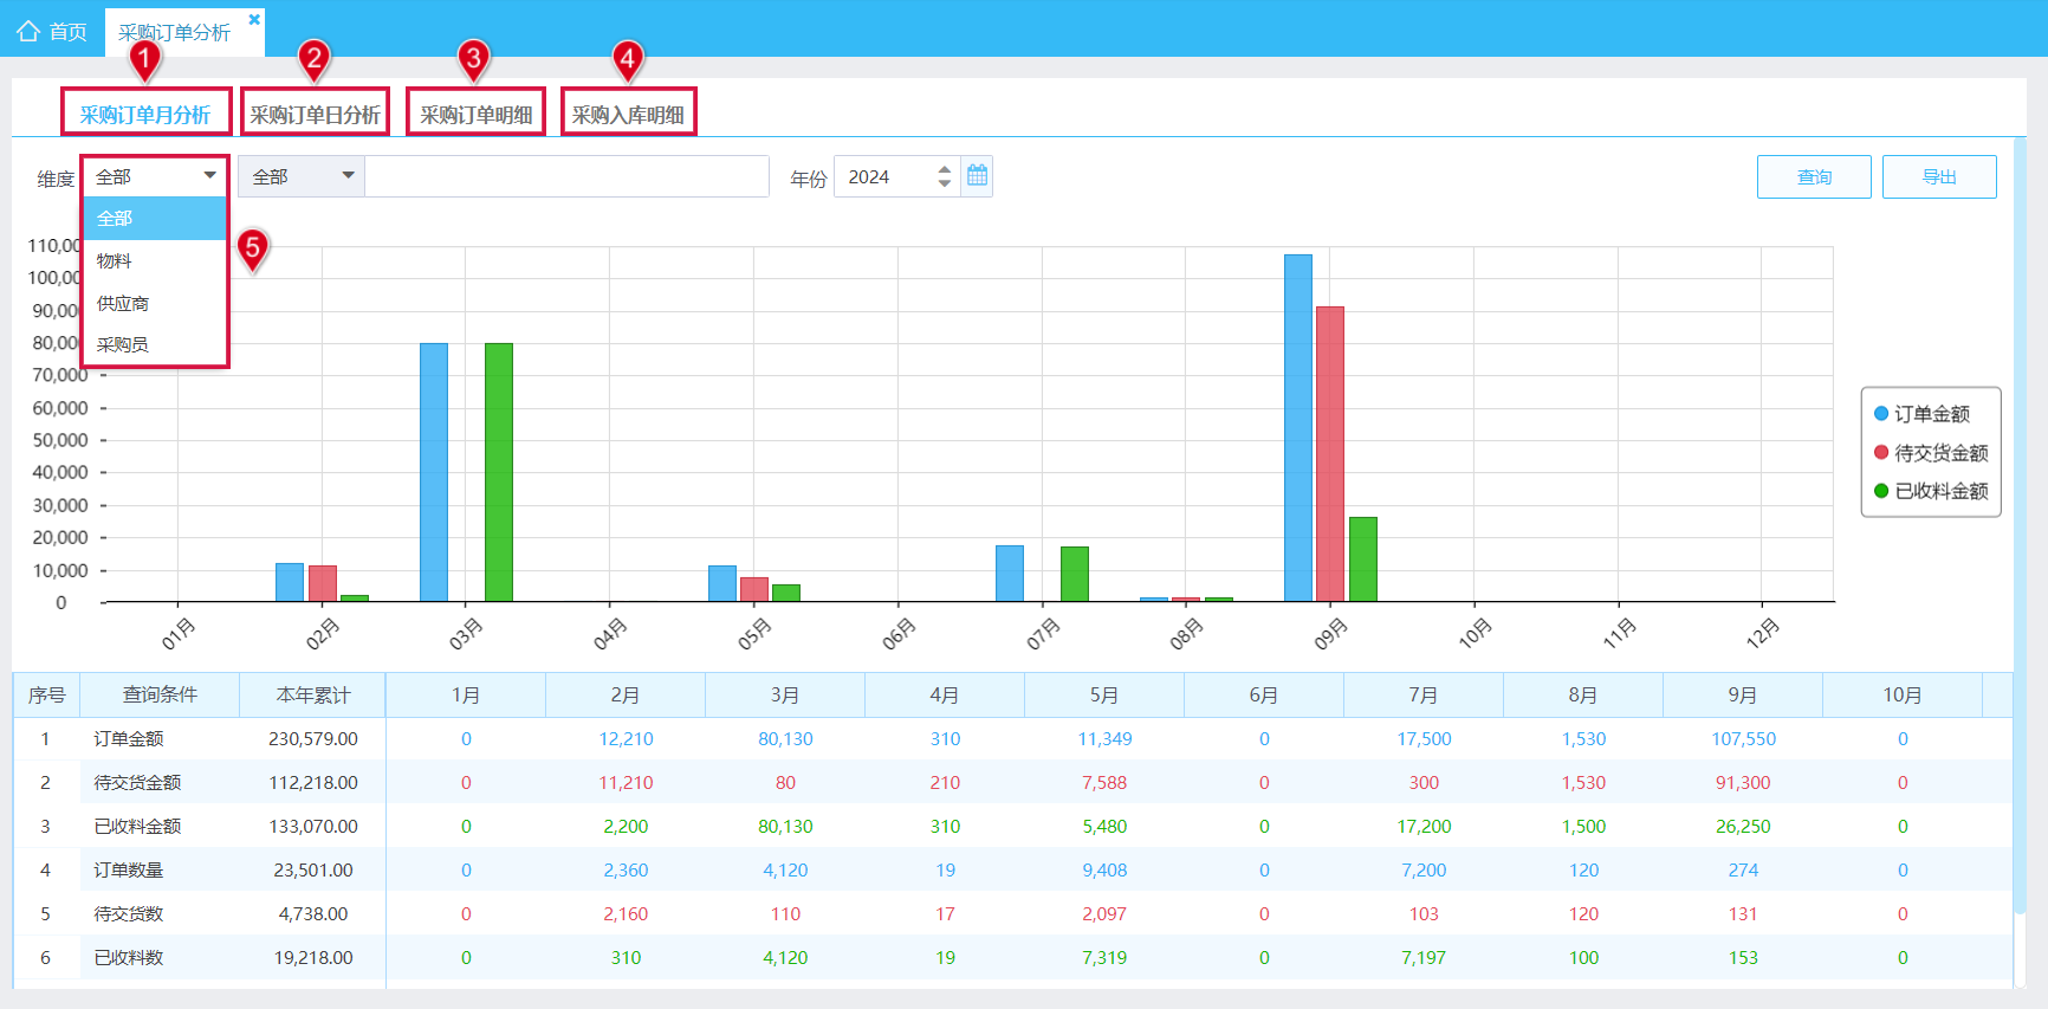Click the 107,550 cell
Viewport: 2048px width, 1009px height.
(x=1743, y=739)
